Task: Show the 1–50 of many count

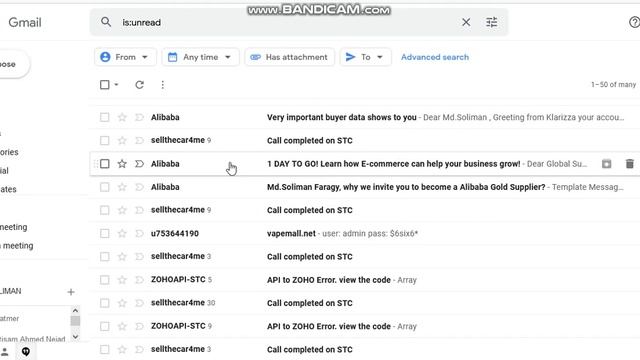Action: point(613,84)
